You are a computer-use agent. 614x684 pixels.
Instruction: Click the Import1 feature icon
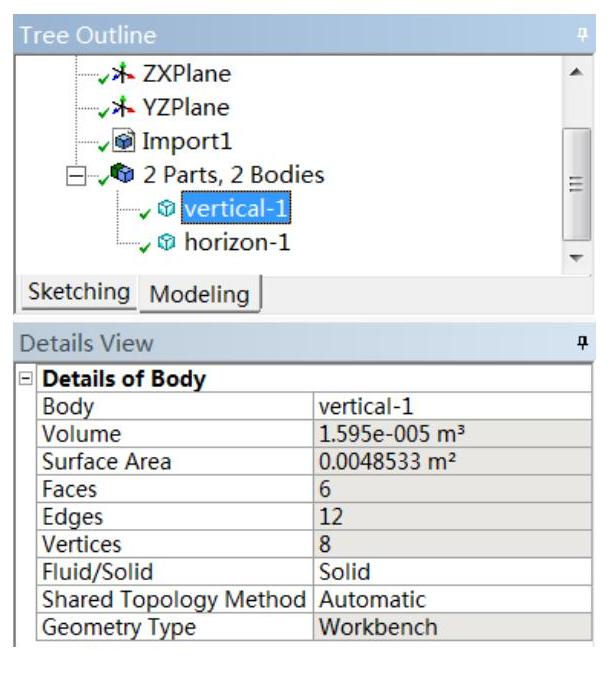coord(126,141)
